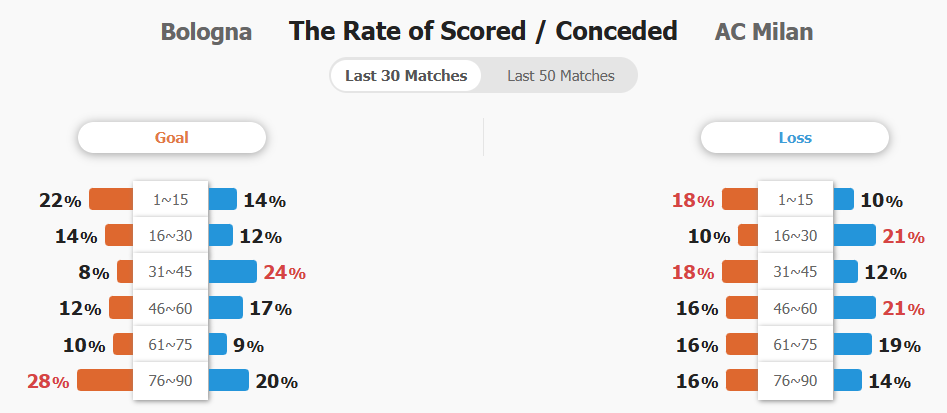Click Bologna's 28% orange goal bar
This screenshot has width=947, height=413.
coord(105,380)
